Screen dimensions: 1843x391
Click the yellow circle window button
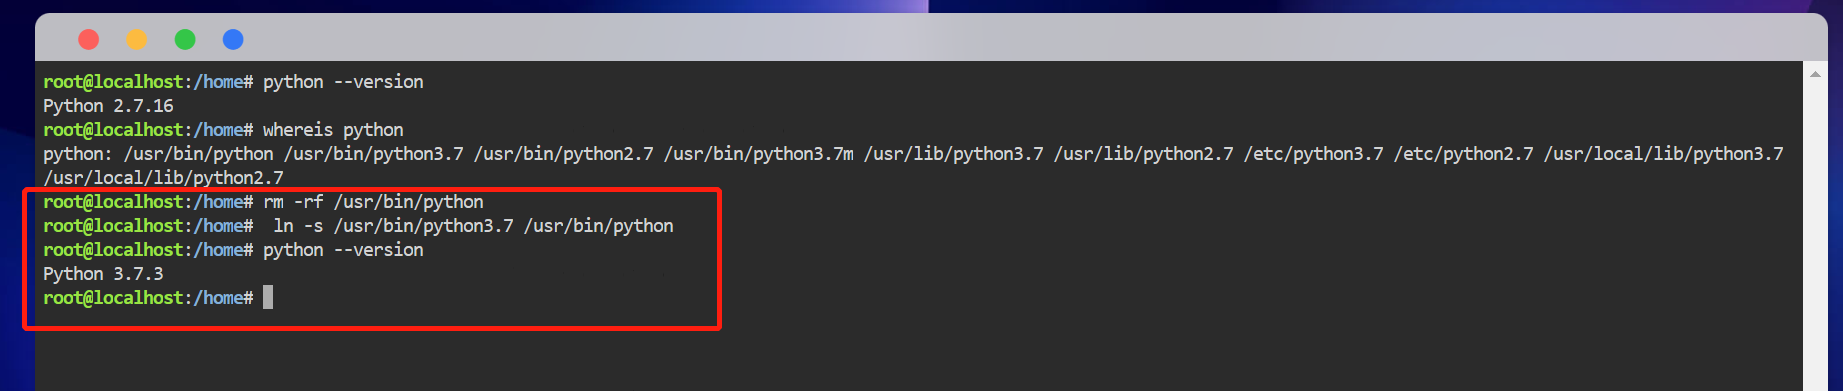[137, 39]
